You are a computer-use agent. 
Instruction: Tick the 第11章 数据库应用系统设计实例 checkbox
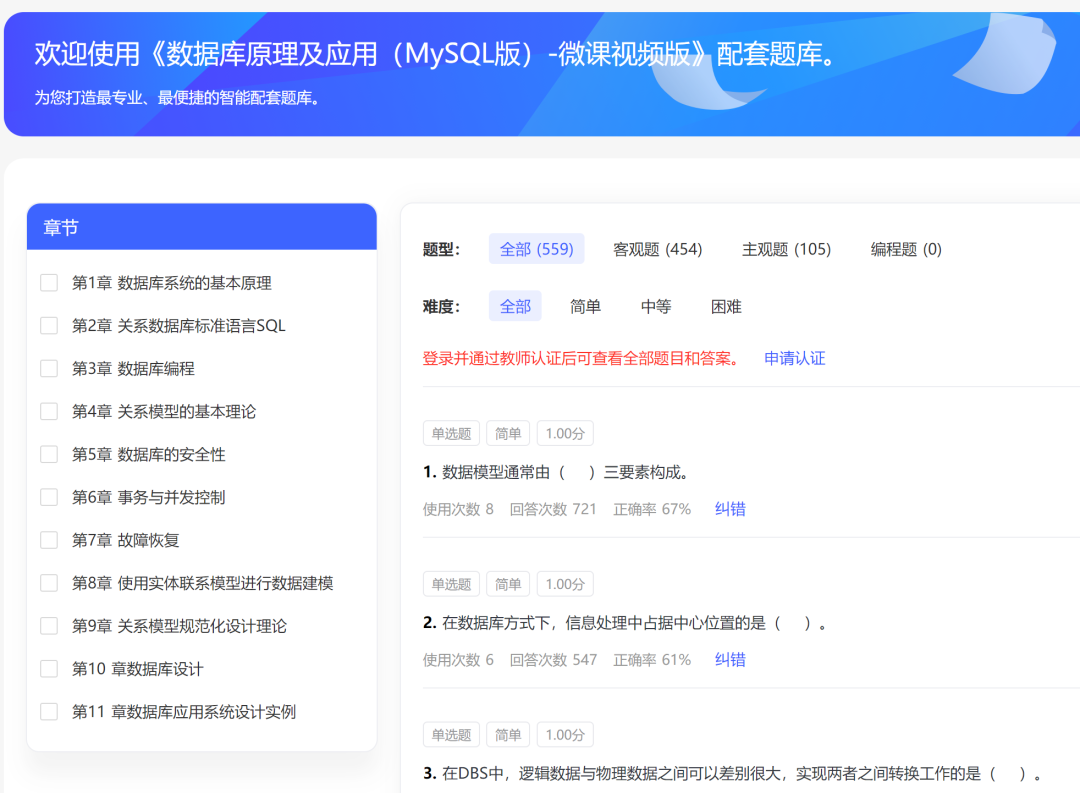coord(49,711)
